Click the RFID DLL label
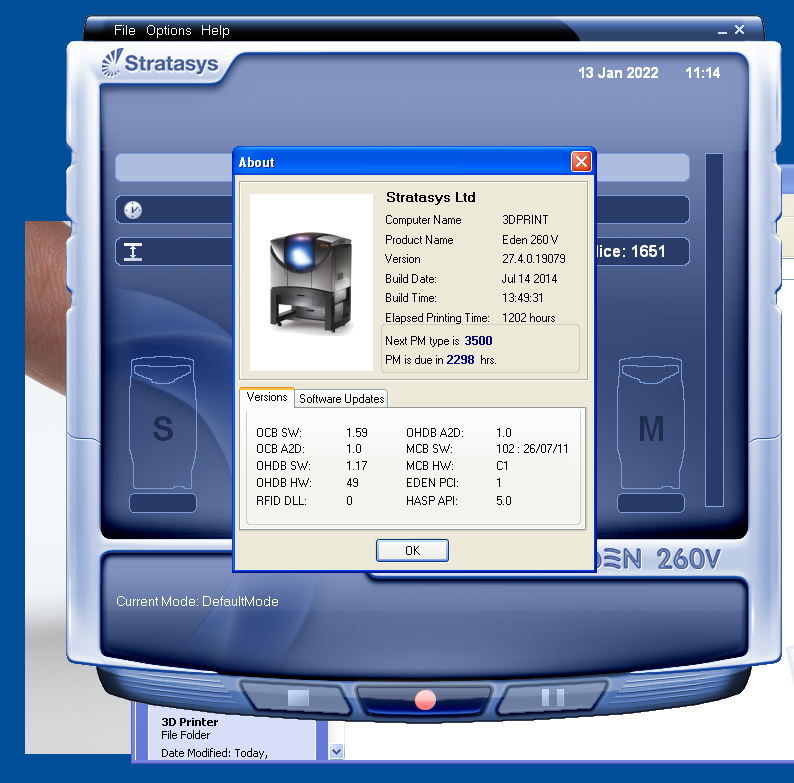This screenshot has width=794, height=783. pyautogui.click(x=281, y=500)
